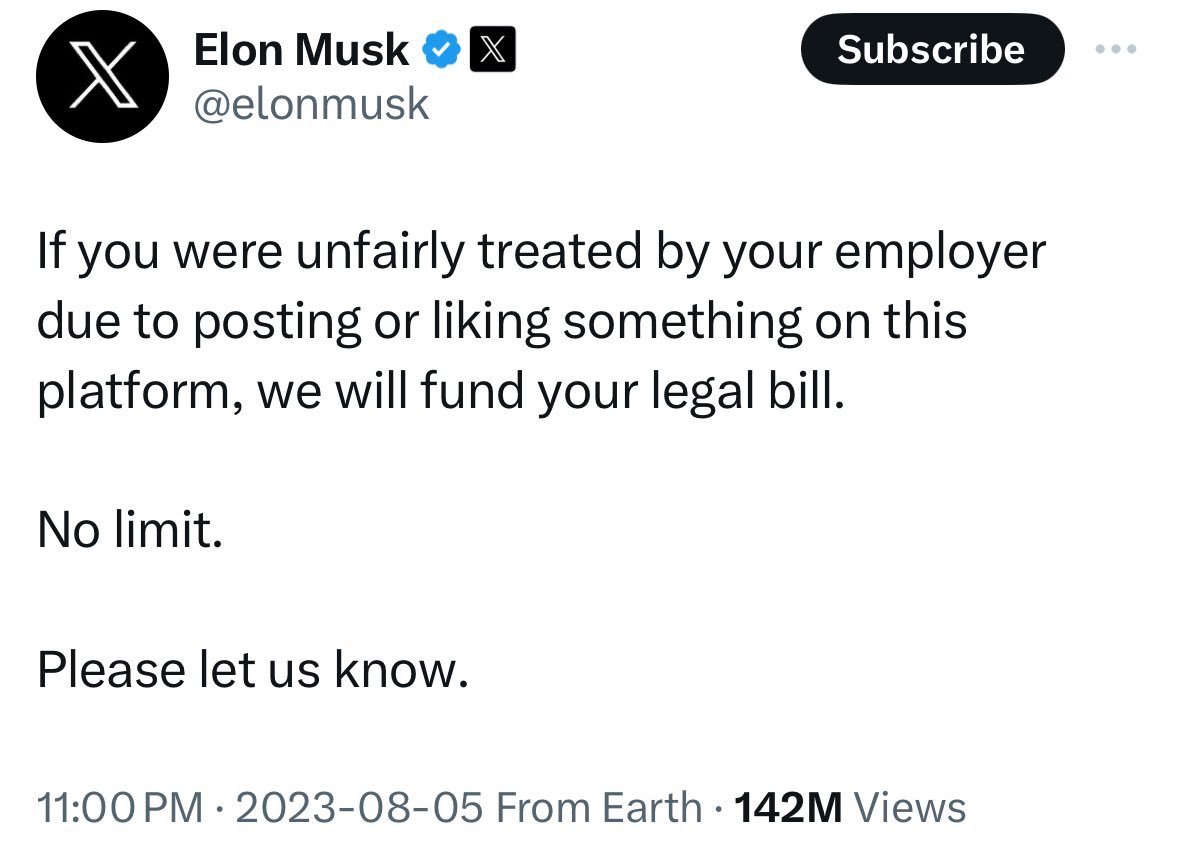
Task: Click the 11:00 PM timestamp
Action: point(118,807)
